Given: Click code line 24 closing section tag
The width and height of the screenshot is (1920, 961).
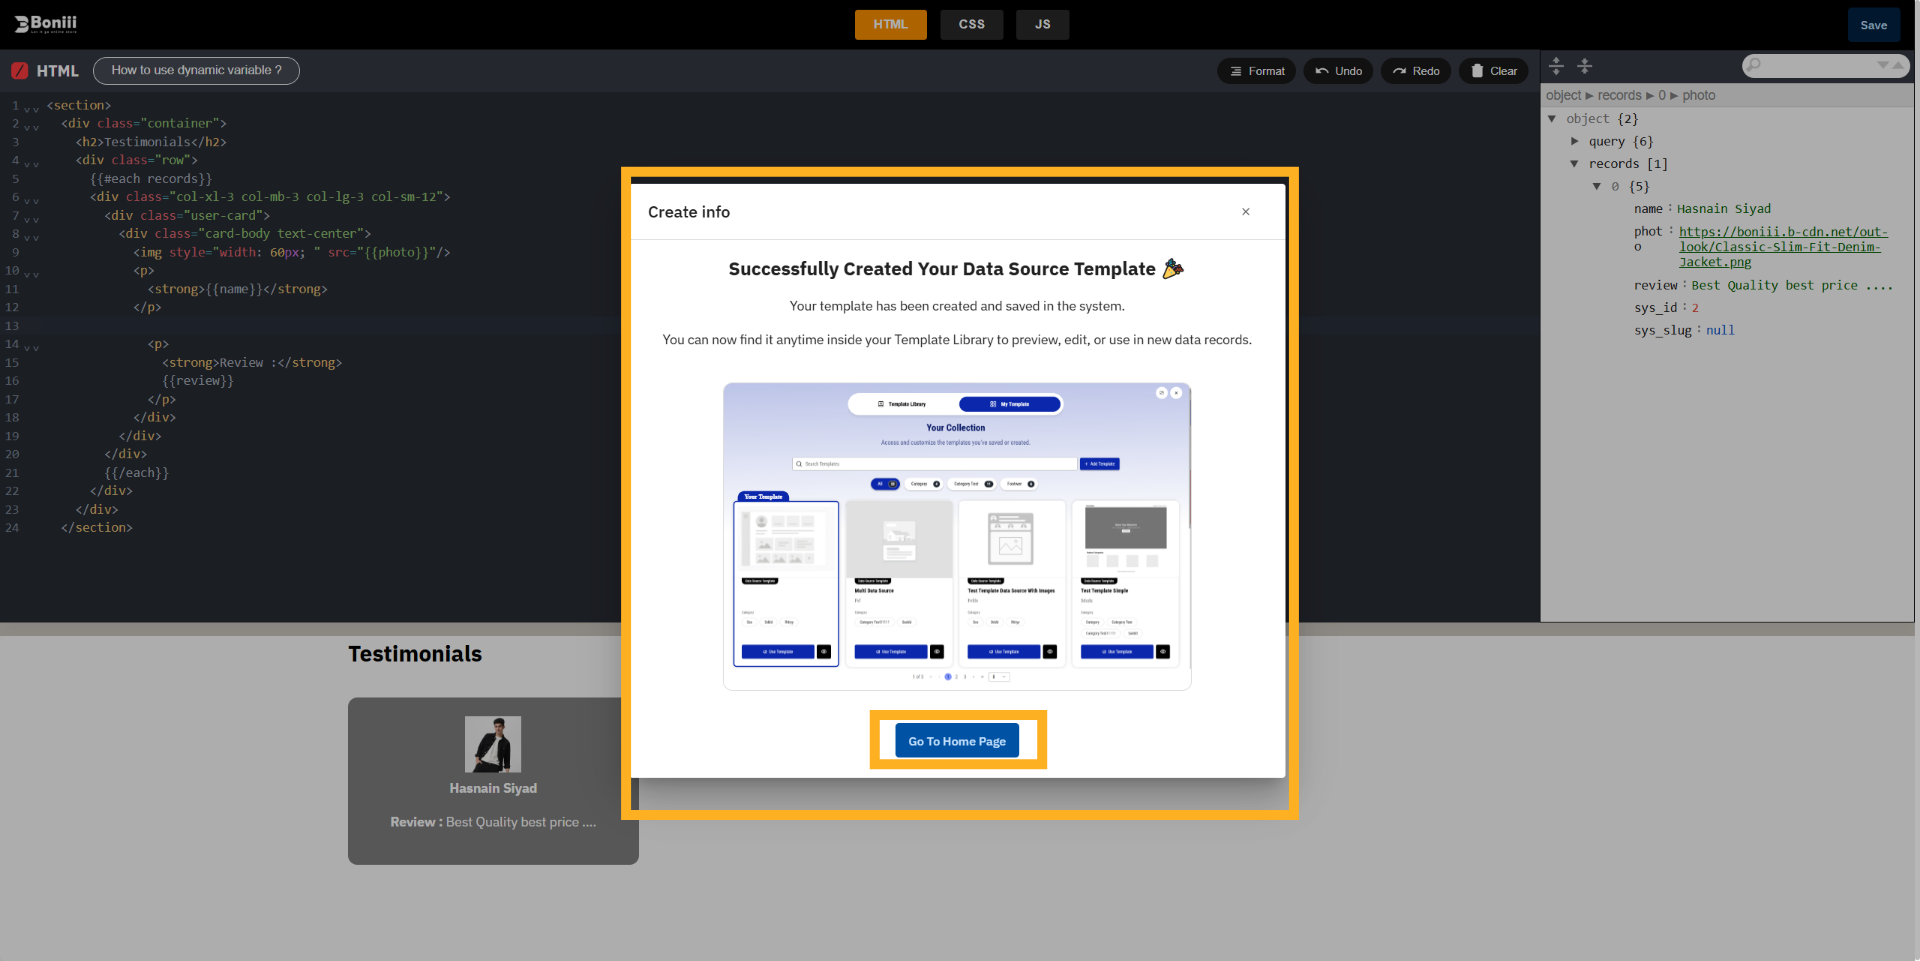Looking at the screenshot, I should [x=97, y=528].
